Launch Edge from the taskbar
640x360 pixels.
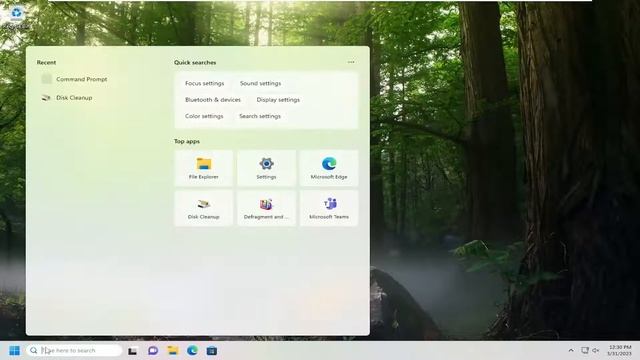pos(192,351)
